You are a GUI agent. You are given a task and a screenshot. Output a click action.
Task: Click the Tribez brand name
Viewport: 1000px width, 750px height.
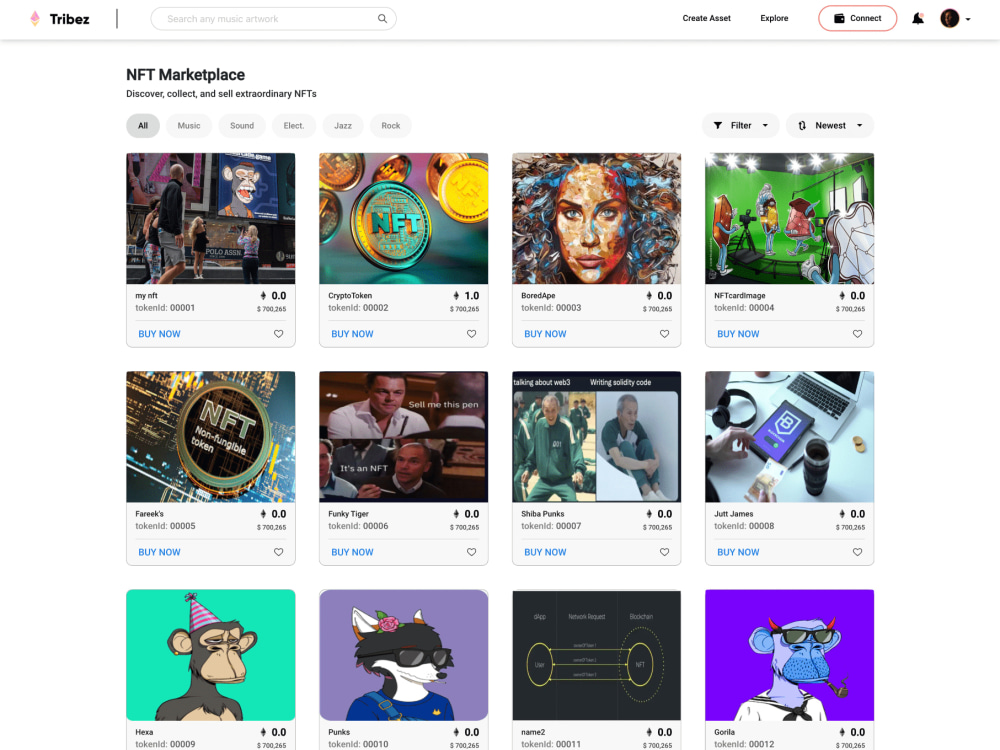[70, 19]
